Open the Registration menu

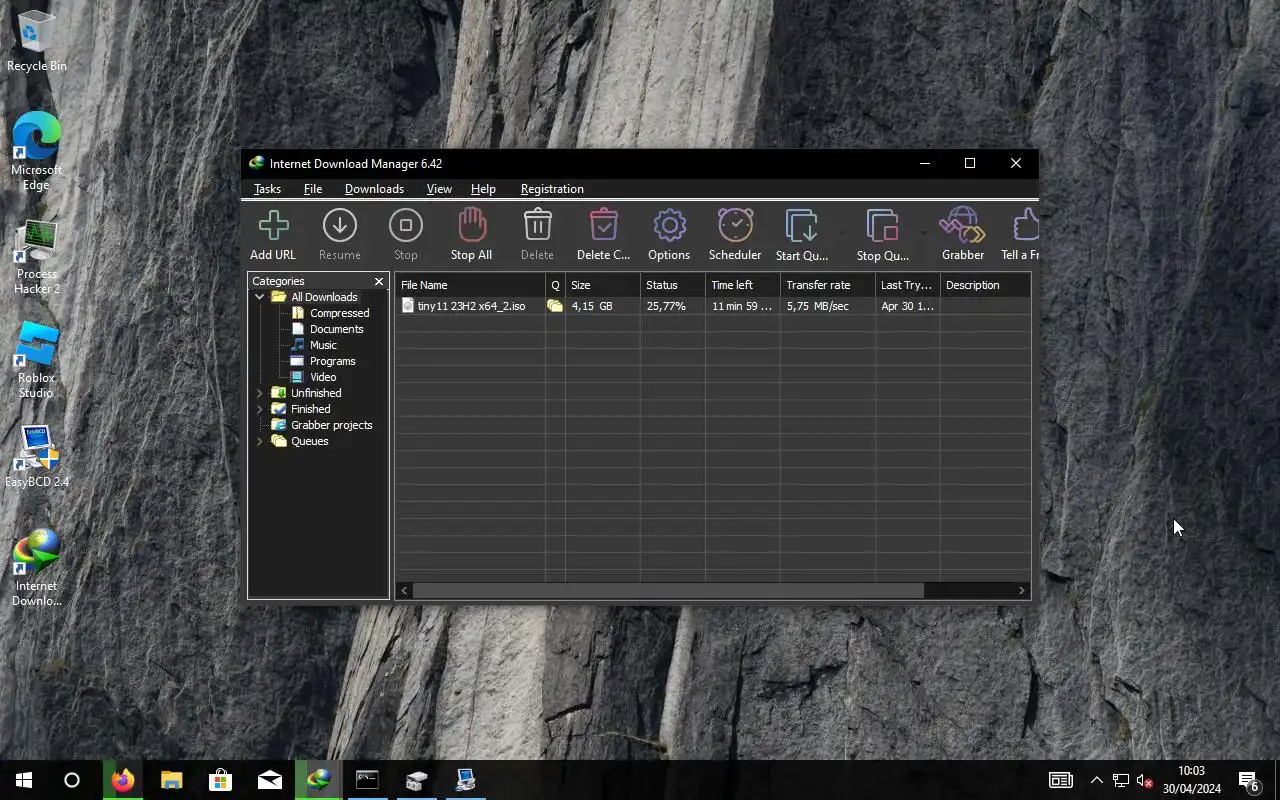[552, 189]
